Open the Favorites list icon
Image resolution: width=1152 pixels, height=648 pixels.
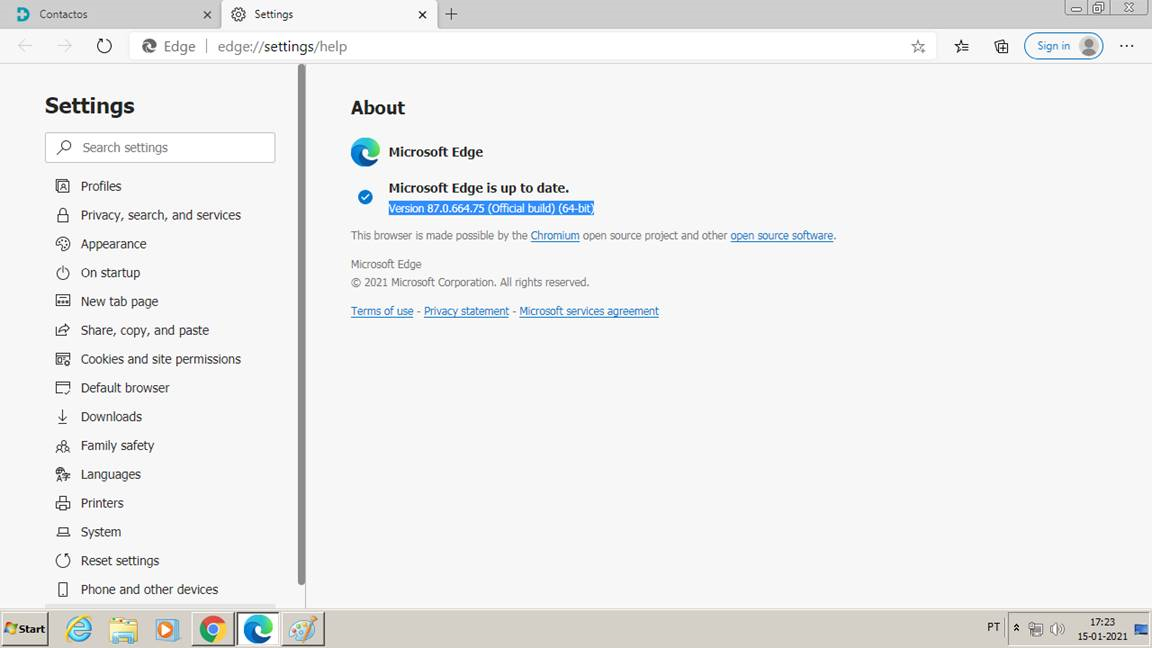961,47
